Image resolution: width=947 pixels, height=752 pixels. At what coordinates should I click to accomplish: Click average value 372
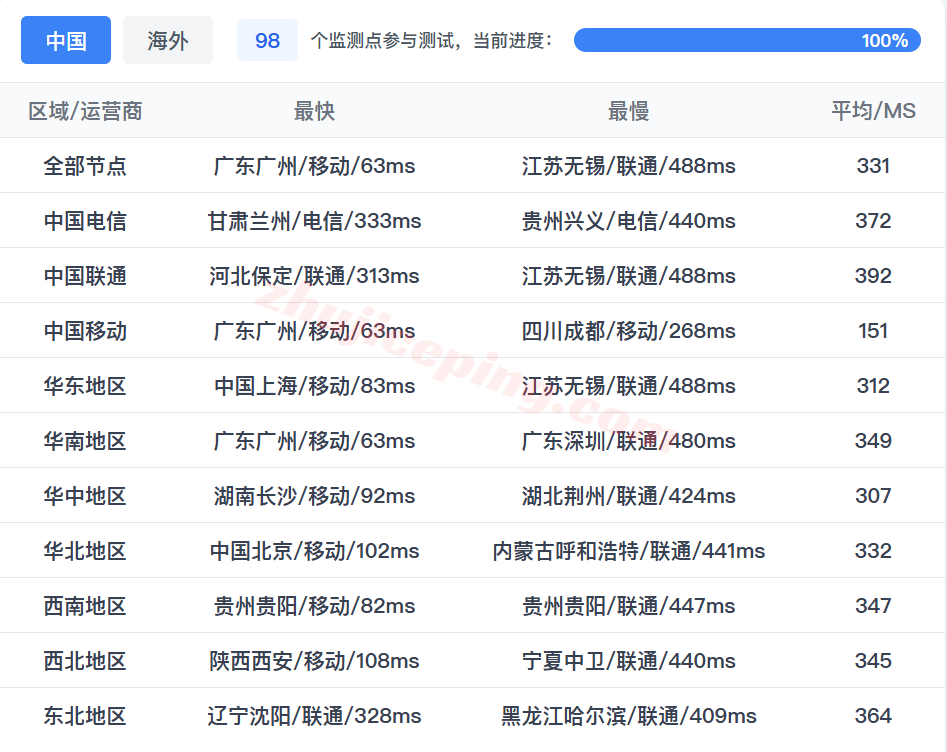pyautogui.click(x=873, y=220)
